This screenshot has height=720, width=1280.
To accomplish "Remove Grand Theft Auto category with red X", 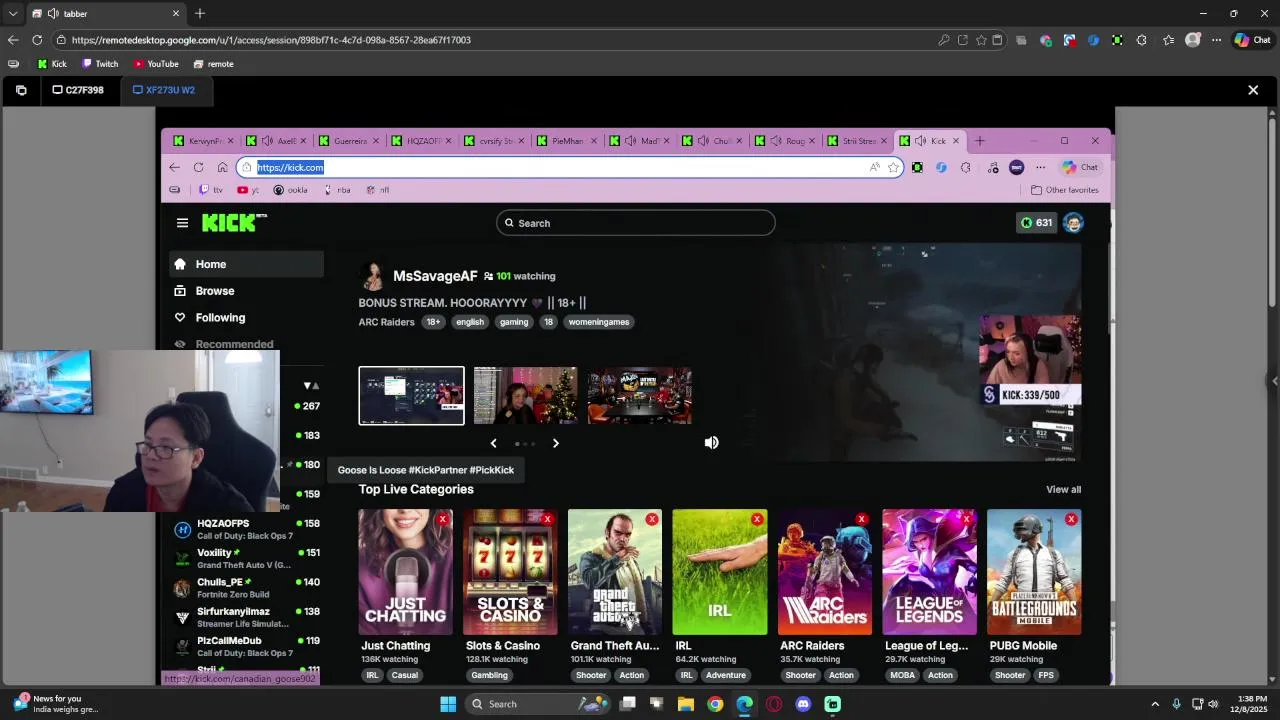I will click(652, 519).
